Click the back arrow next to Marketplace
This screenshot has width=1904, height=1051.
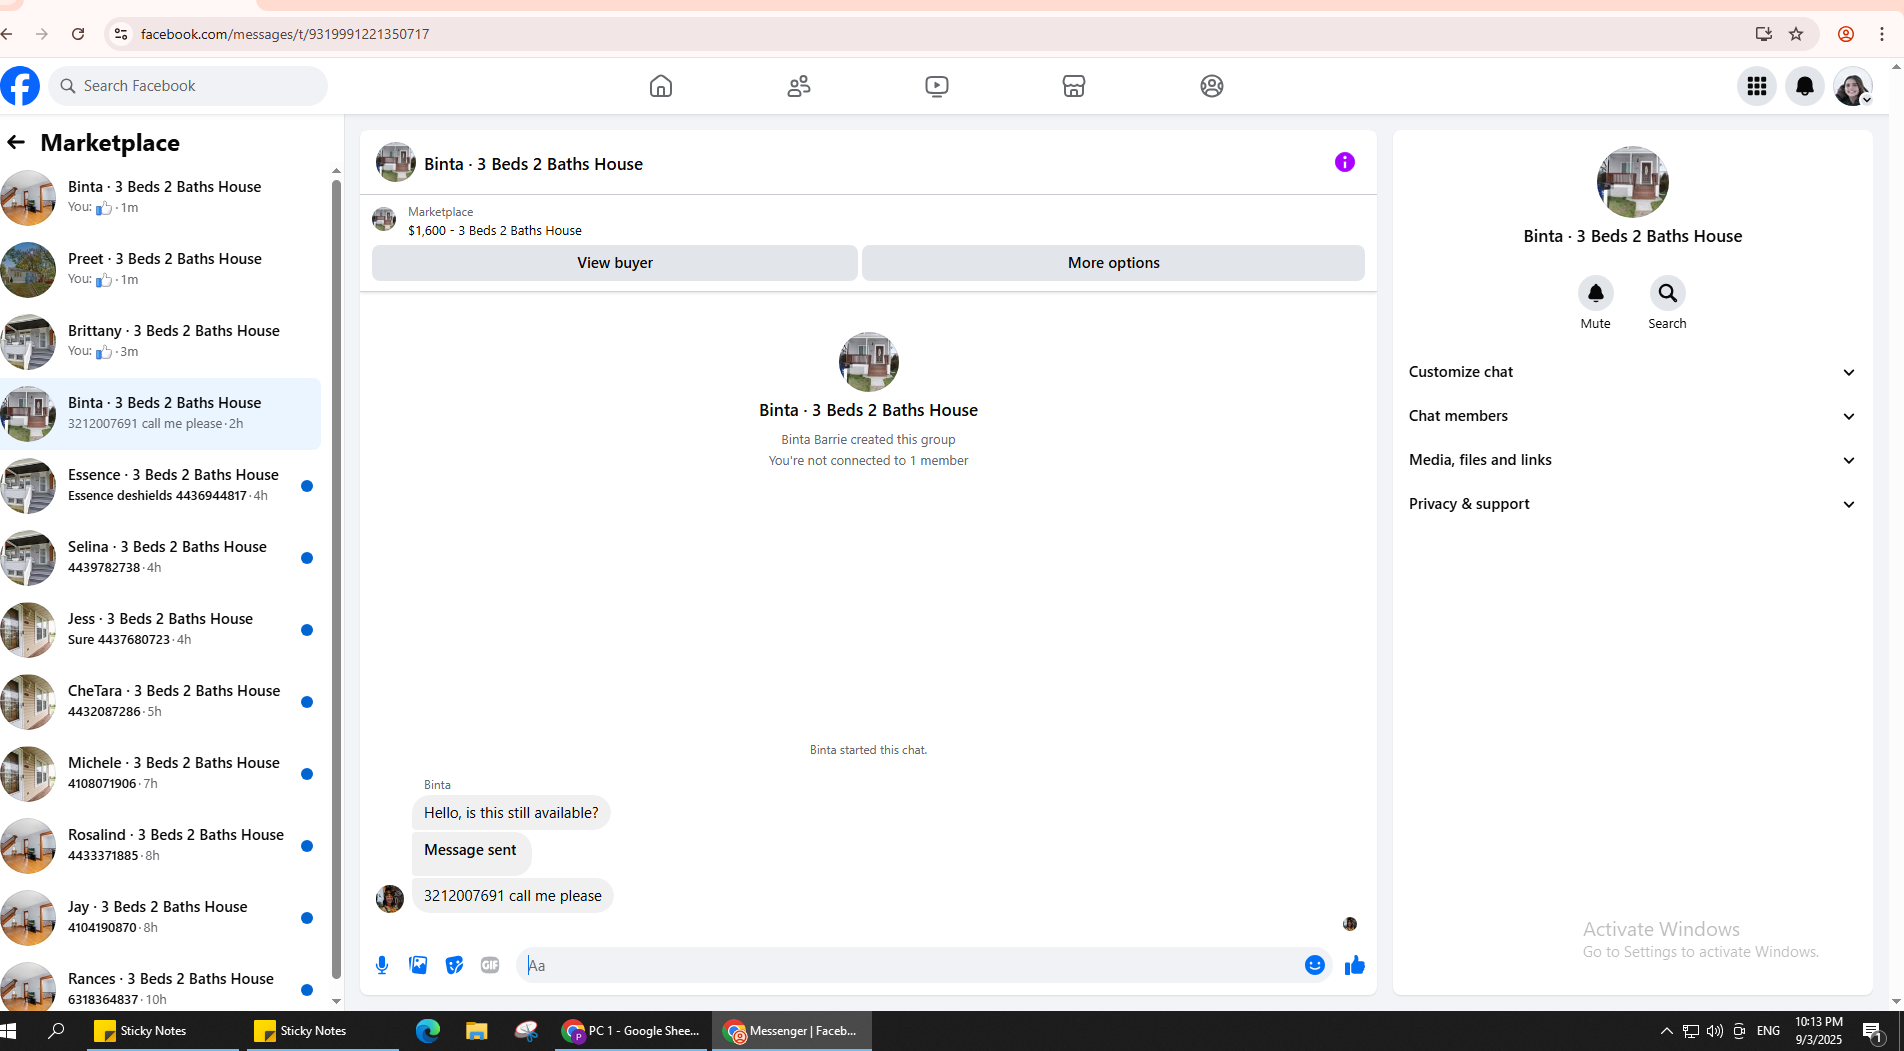click(16, 142)
